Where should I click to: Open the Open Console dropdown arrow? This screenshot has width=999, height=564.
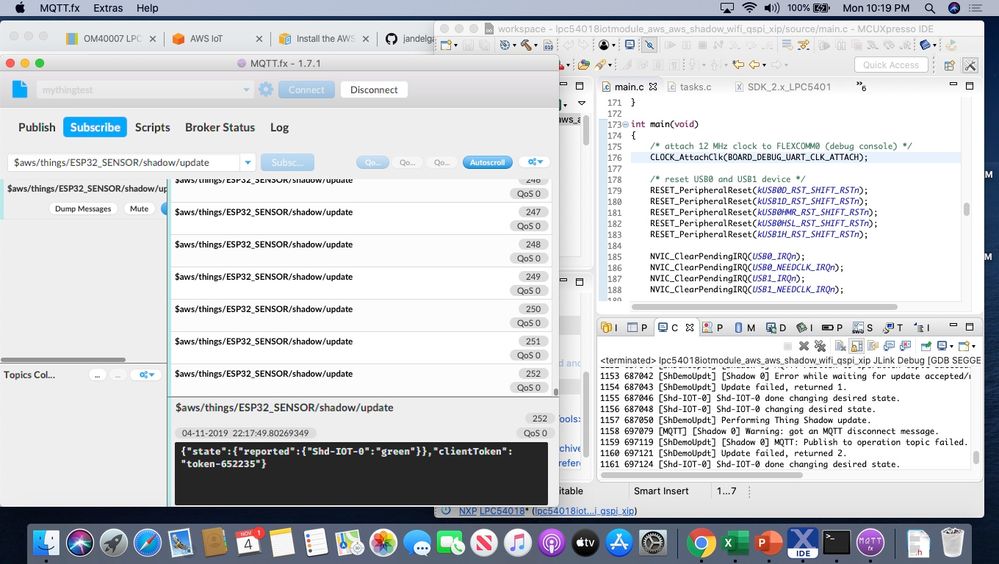974,346
